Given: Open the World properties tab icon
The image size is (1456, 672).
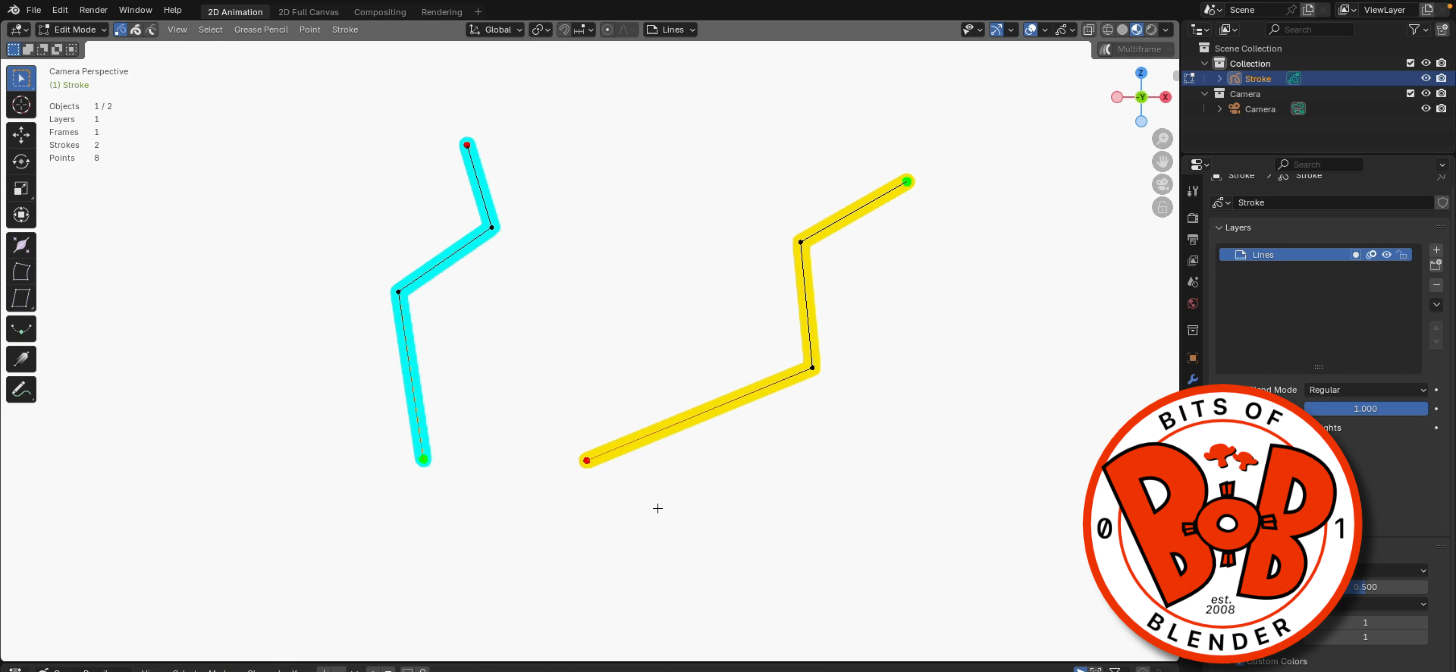Looking at the screenshot, I should (x=1192, y=303).
